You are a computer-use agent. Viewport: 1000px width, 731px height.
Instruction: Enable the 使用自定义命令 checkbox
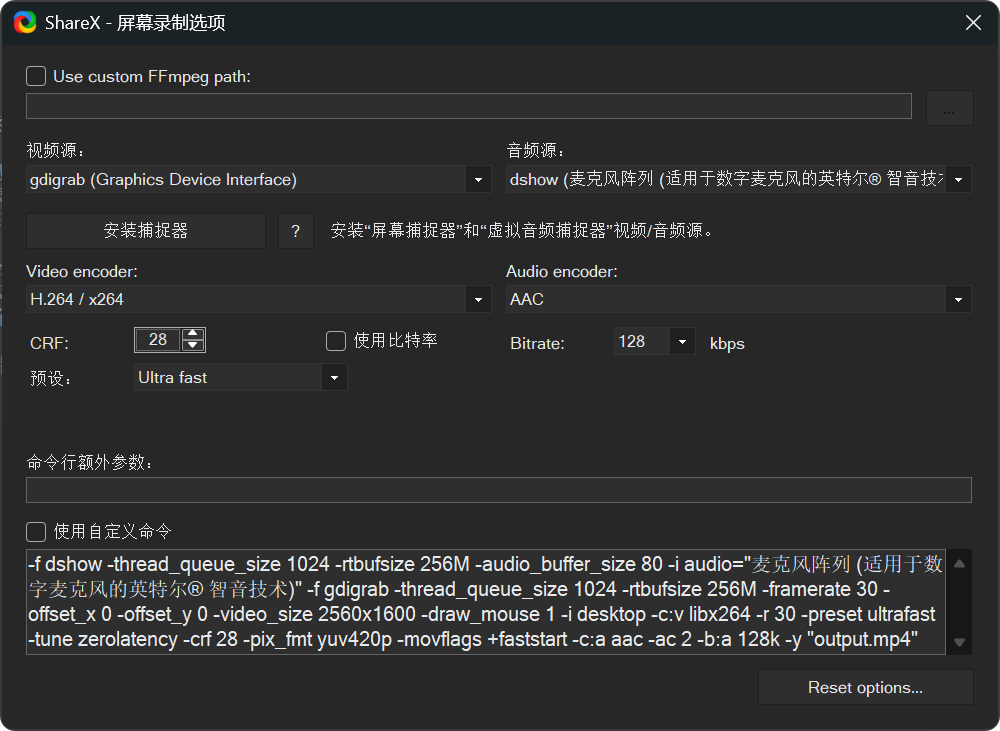pos(35,531)
